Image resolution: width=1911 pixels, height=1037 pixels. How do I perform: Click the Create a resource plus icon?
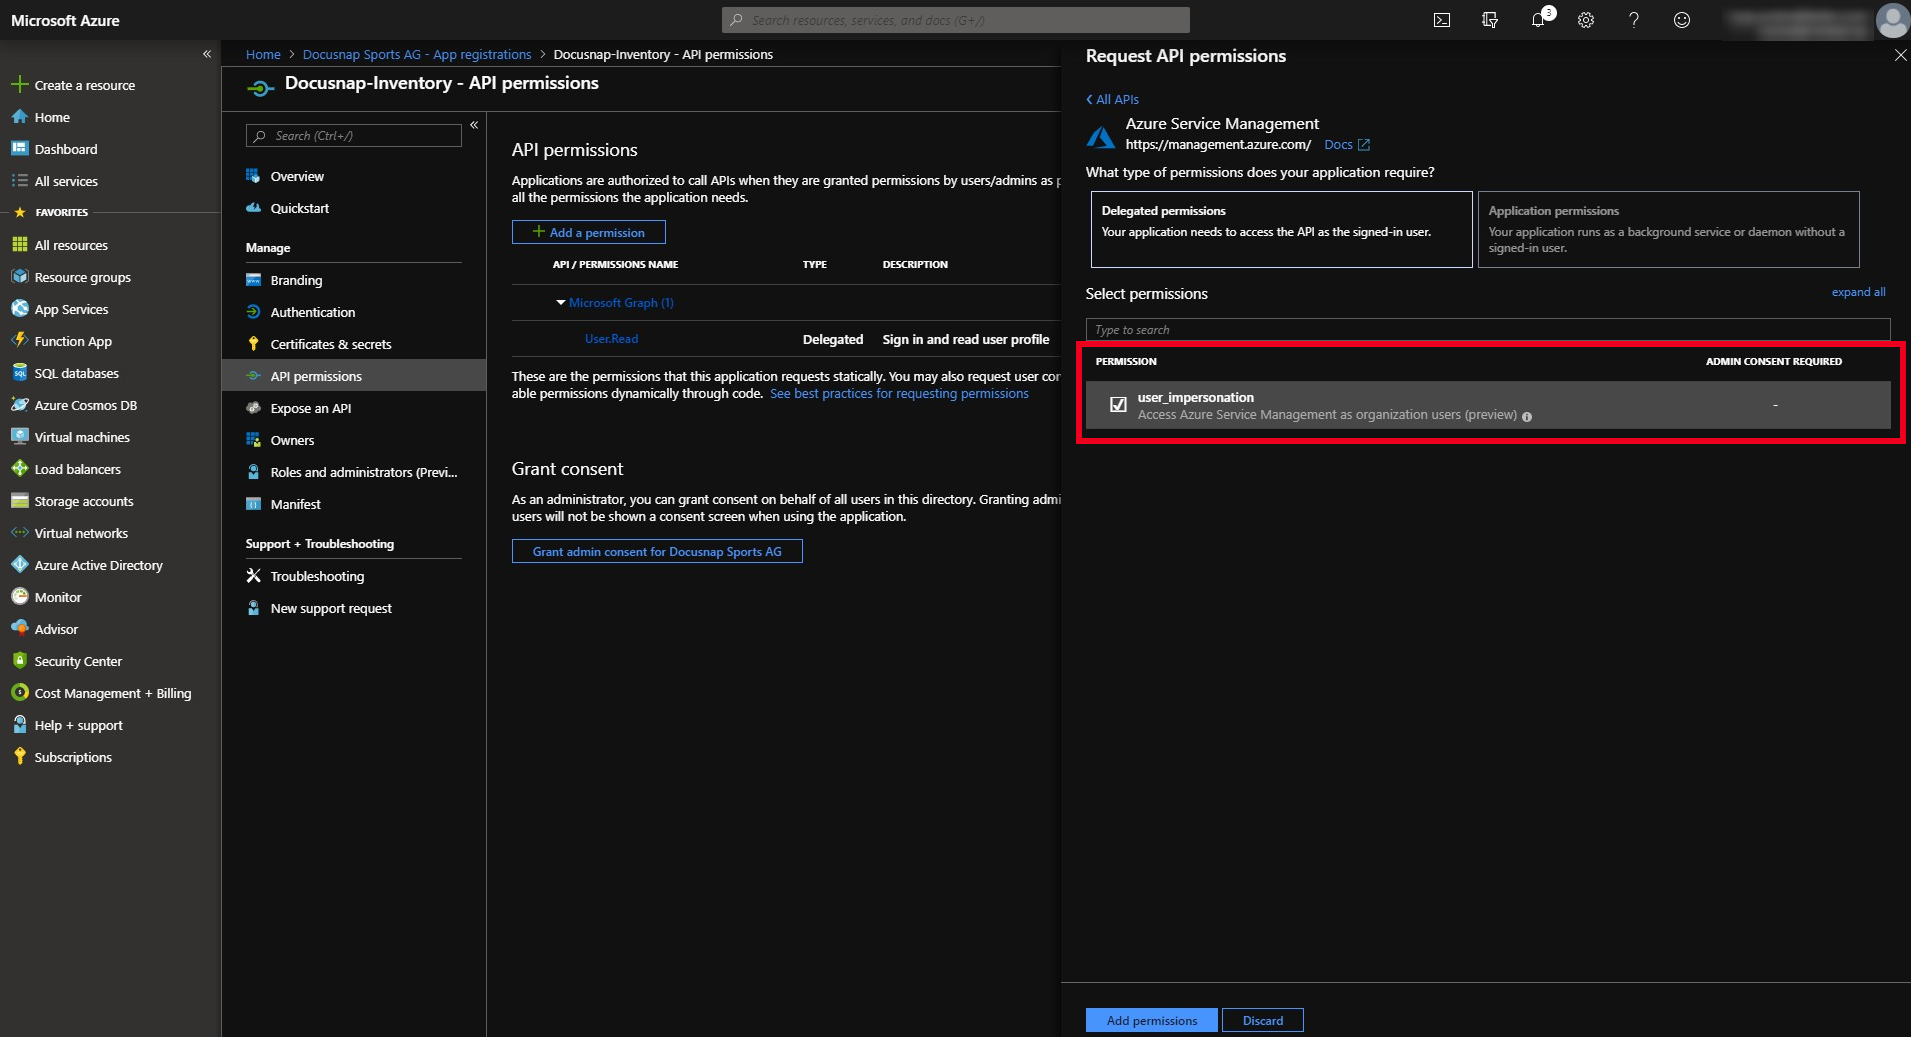click(x=19, y=85)
